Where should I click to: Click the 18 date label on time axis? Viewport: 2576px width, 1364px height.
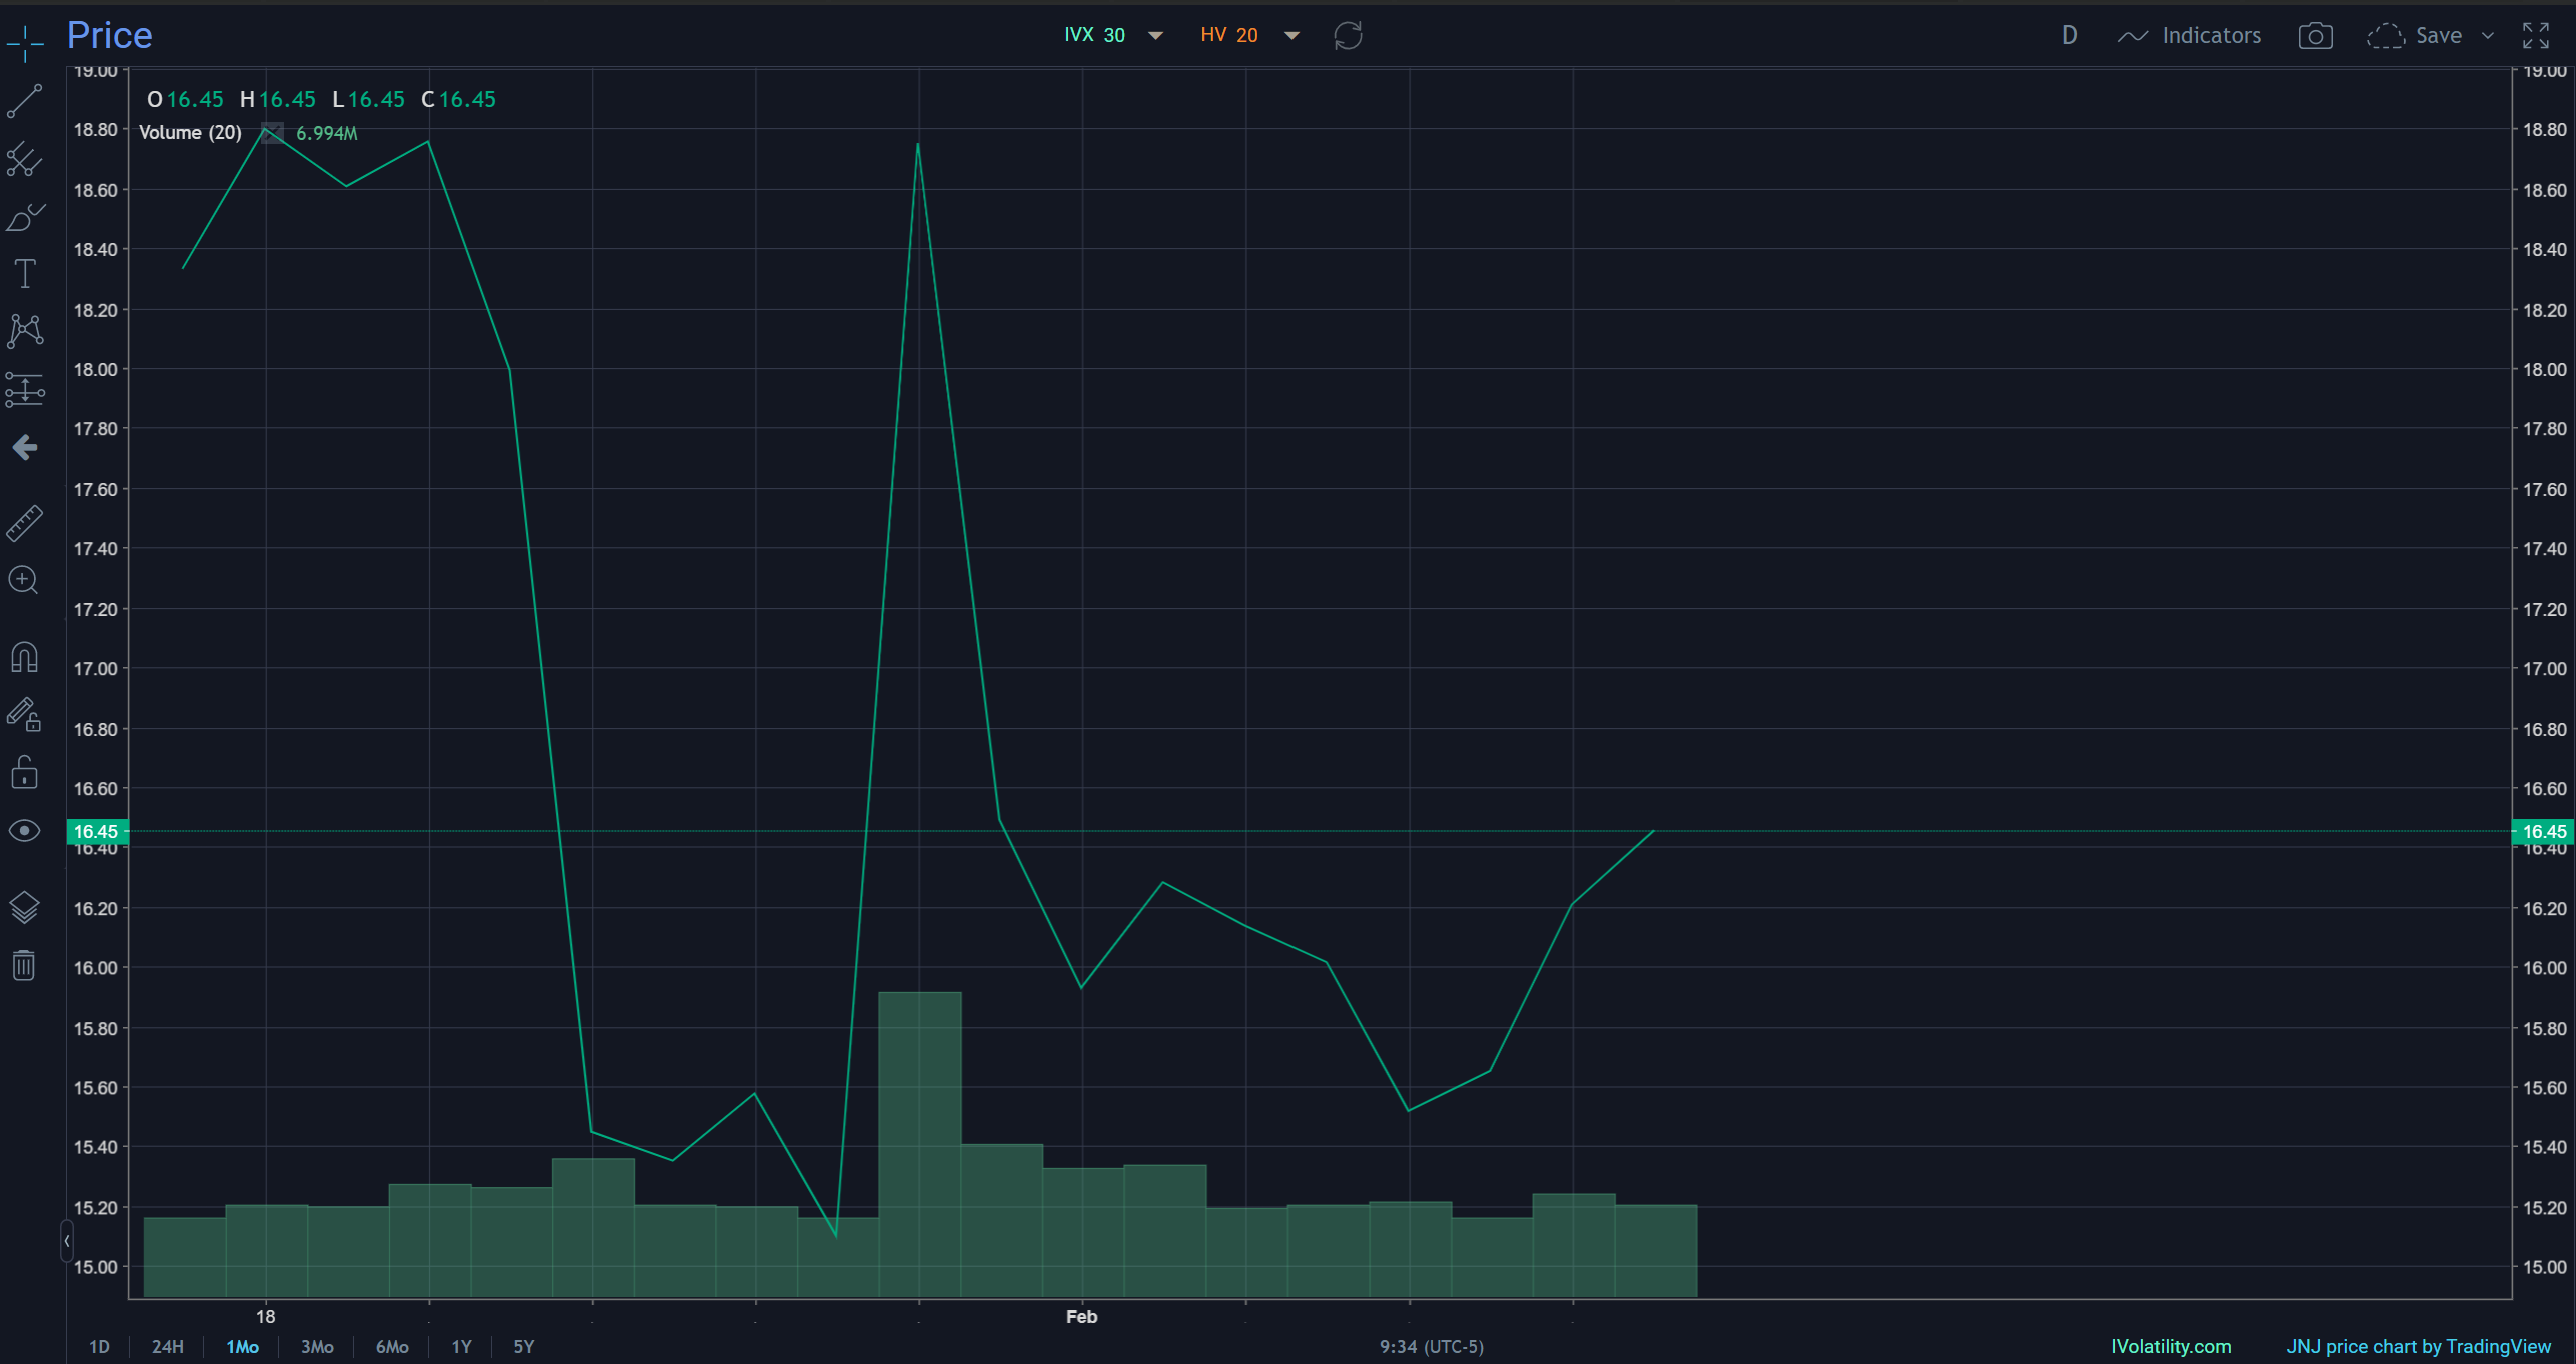(265, 1316)
